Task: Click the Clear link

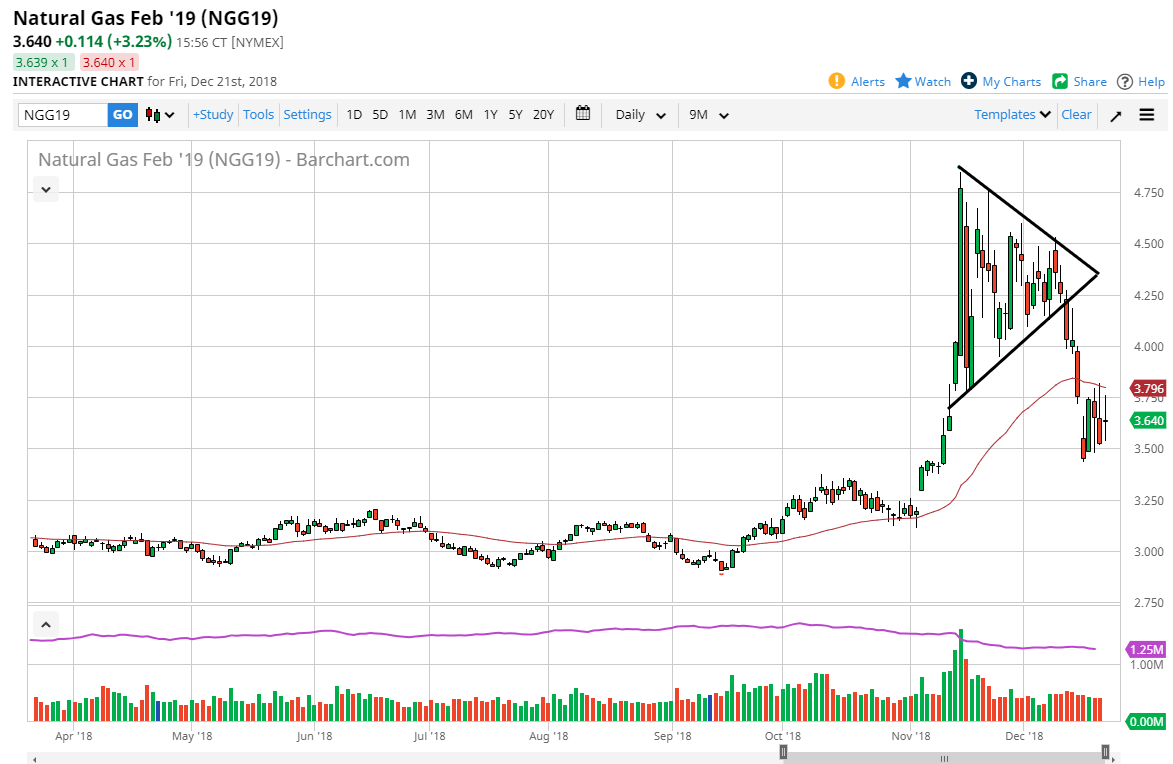Action: 1076,114
